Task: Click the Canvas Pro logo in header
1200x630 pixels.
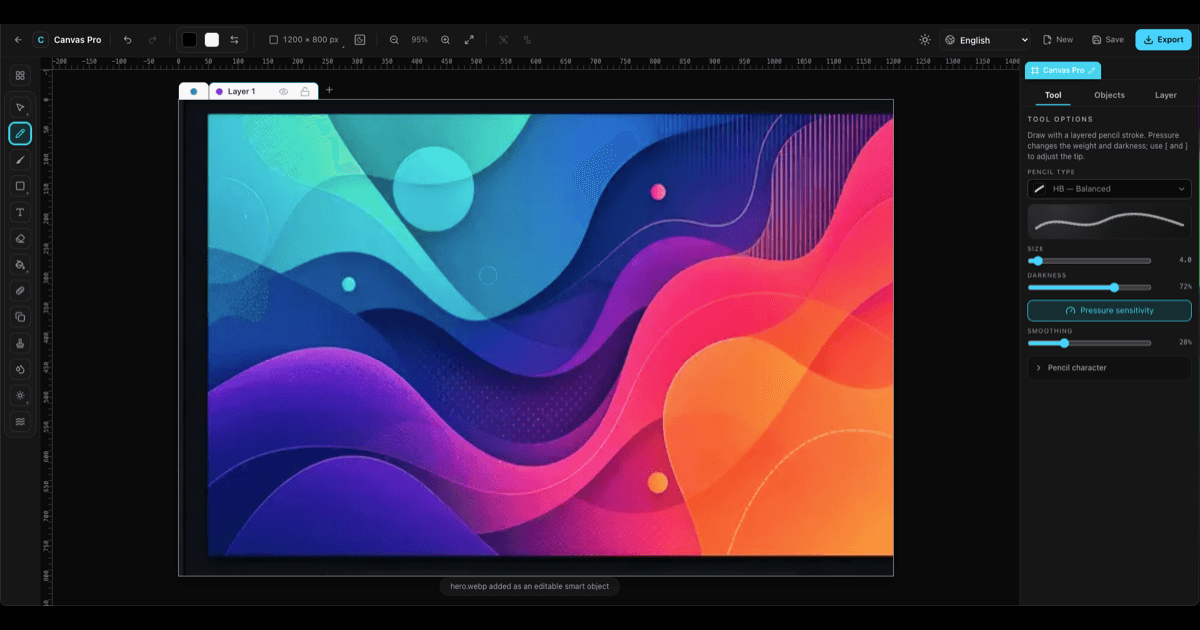Action: pyautogui.click(x=40, y=40)
